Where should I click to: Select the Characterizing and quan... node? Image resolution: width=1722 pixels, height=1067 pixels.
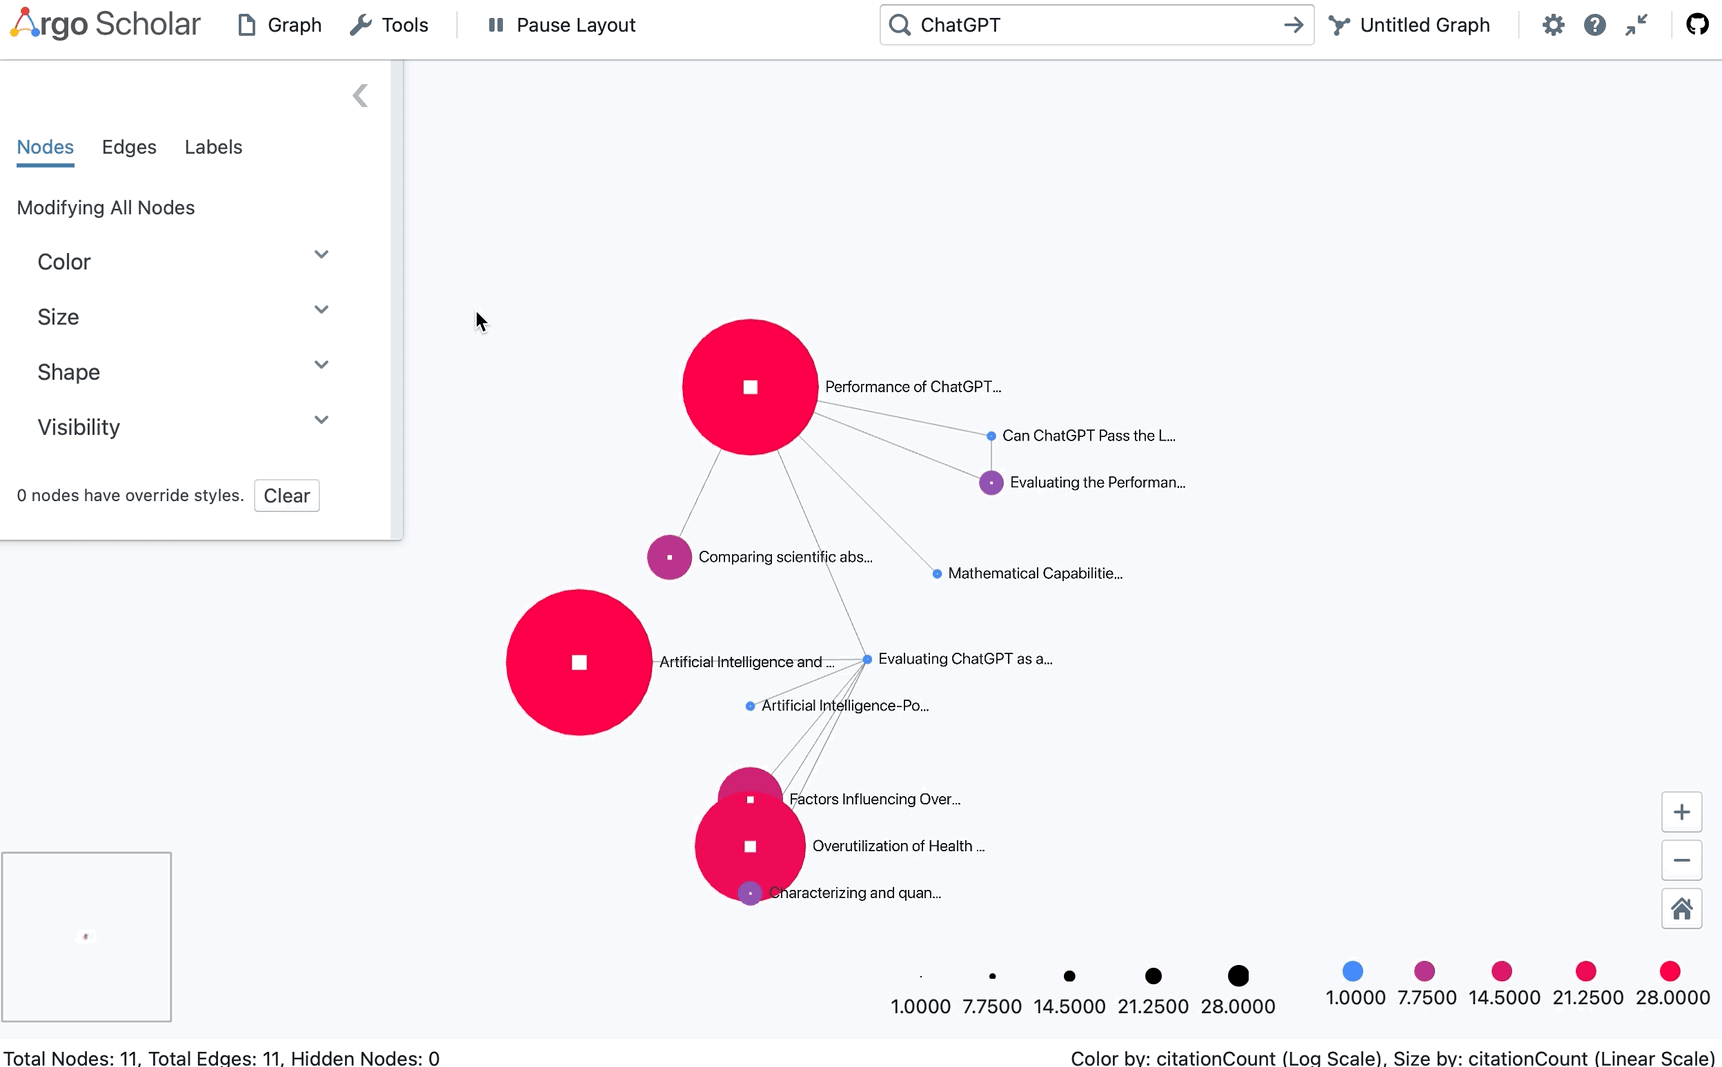click(x=750, y=893)
